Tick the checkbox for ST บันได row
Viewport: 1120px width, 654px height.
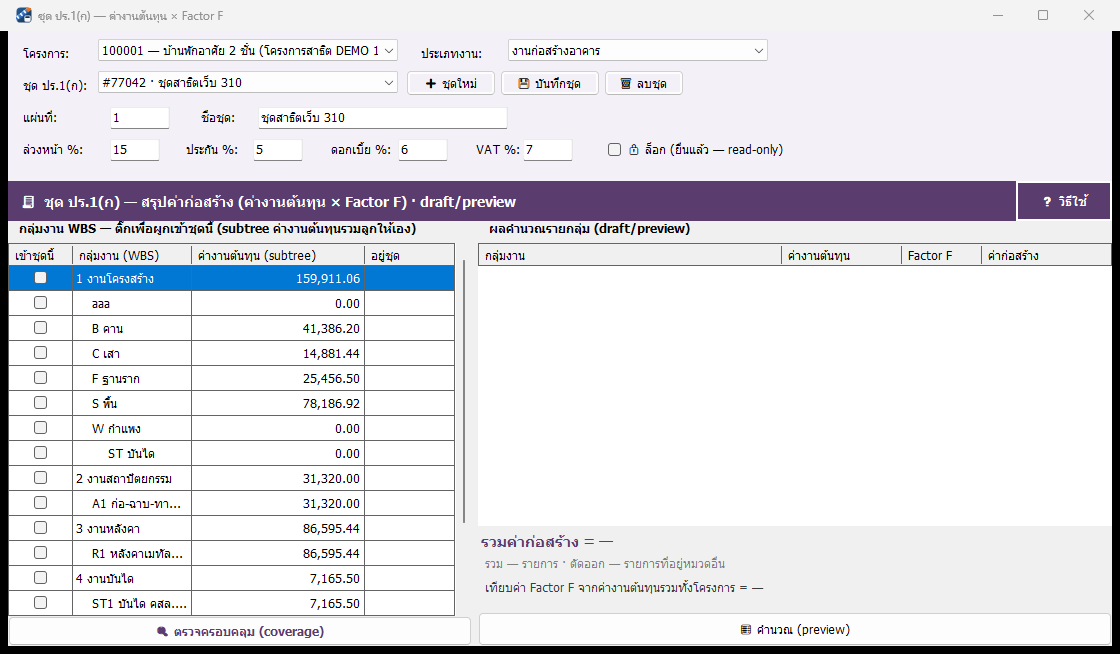pyautogui.click(x=41, y=453)
